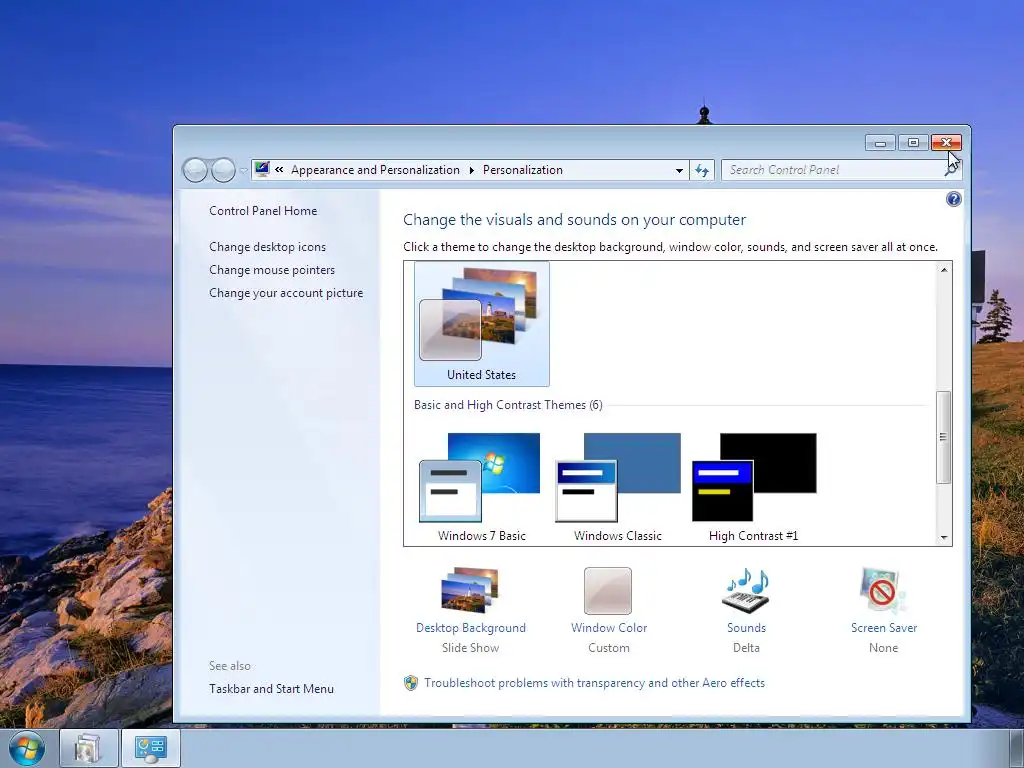Expand arrow after Appearance and Personalization
This screenshot has height=768, width=1024.
472,170
